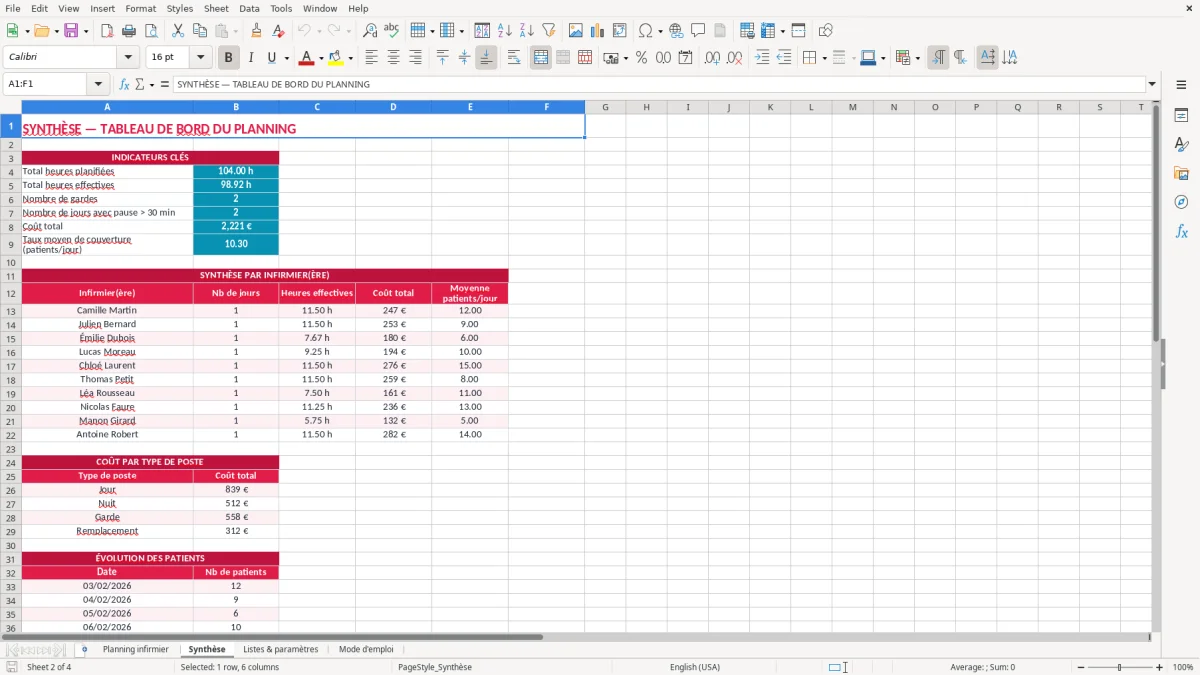The image size is (1200, 675).
Task: Open font color dropdown arrow
Action: point(321,58)
